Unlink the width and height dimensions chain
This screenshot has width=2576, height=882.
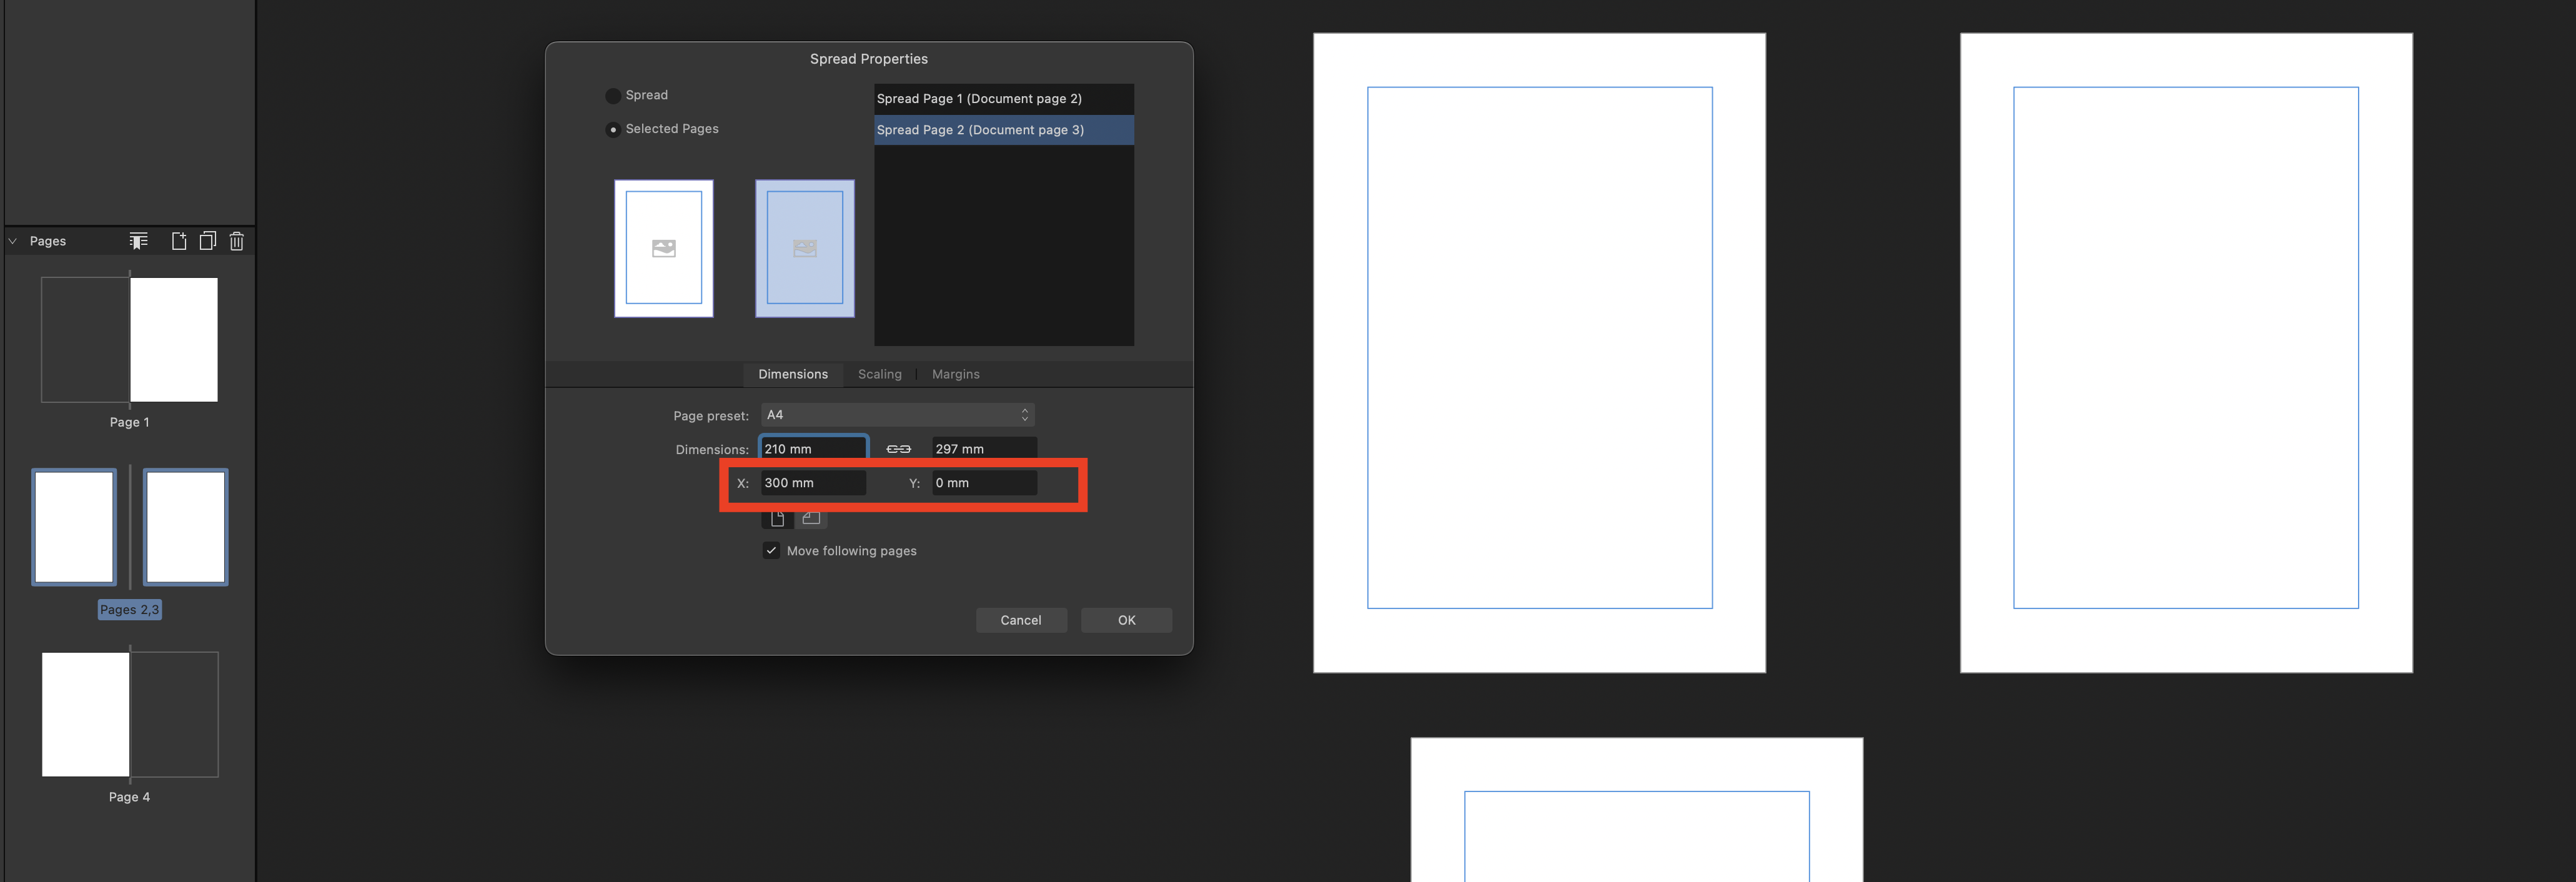pos(897,448)
